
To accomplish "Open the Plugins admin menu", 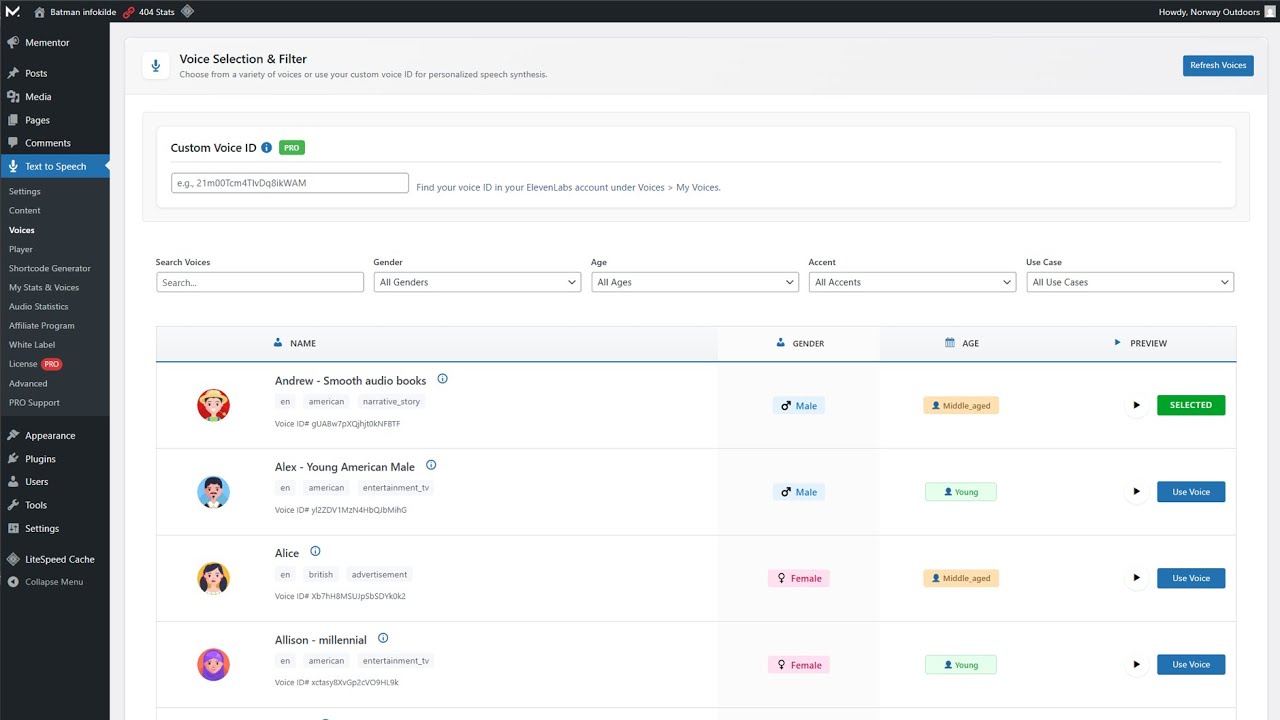I will [40, 459].
